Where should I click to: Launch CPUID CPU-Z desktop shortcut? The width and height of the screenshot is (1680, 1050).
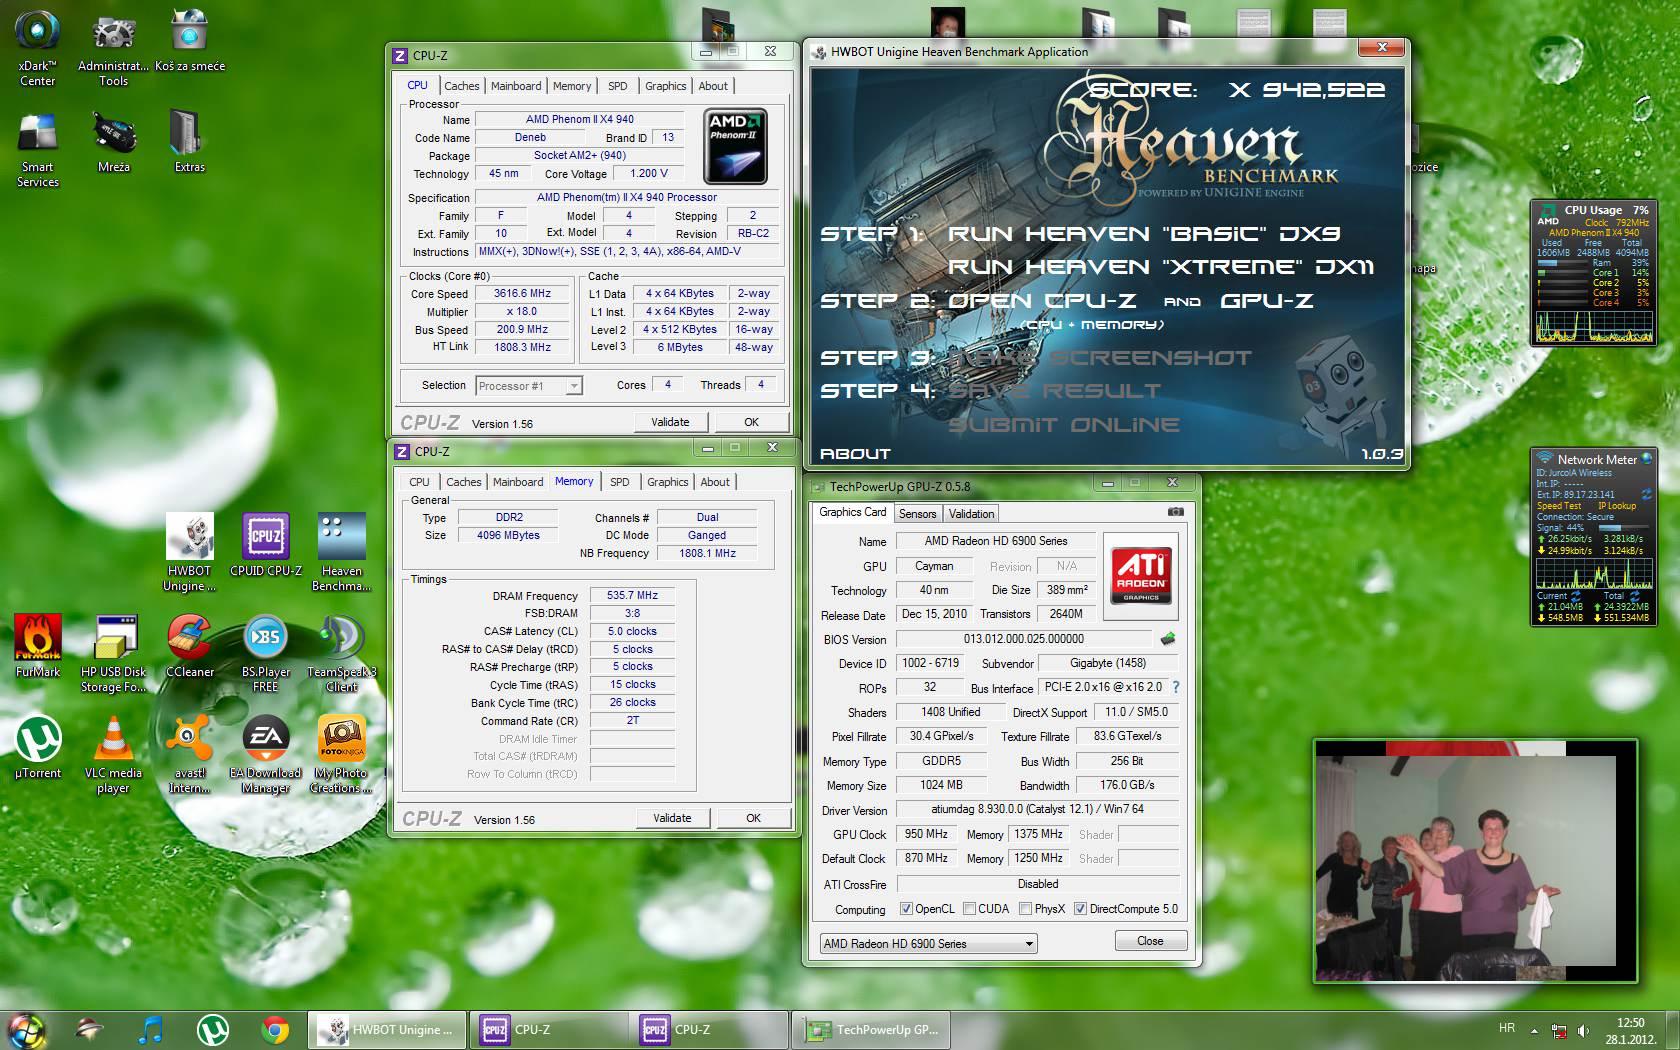point(265,545)
